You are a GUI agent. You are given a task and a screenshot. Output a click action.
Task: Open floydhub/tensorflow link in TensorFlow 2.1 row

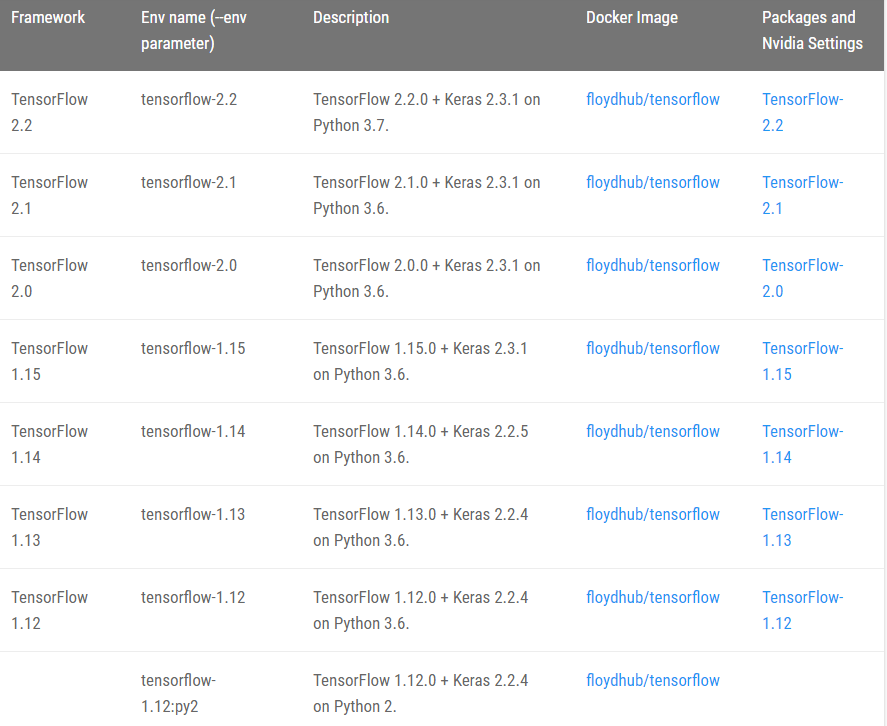[x=653, y=183]
